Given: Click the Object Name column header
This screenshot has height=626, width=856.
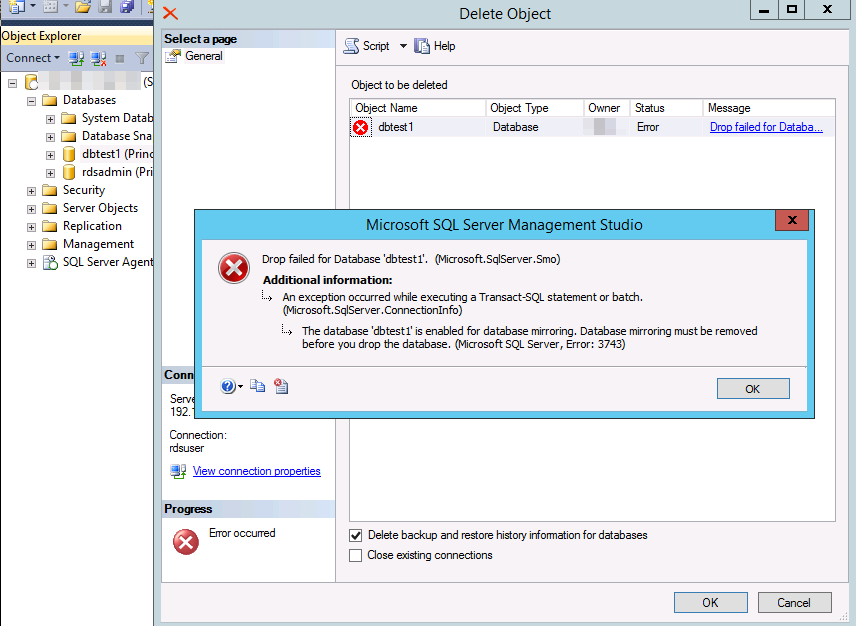Looking at the screenshot, I should (418, 108).
